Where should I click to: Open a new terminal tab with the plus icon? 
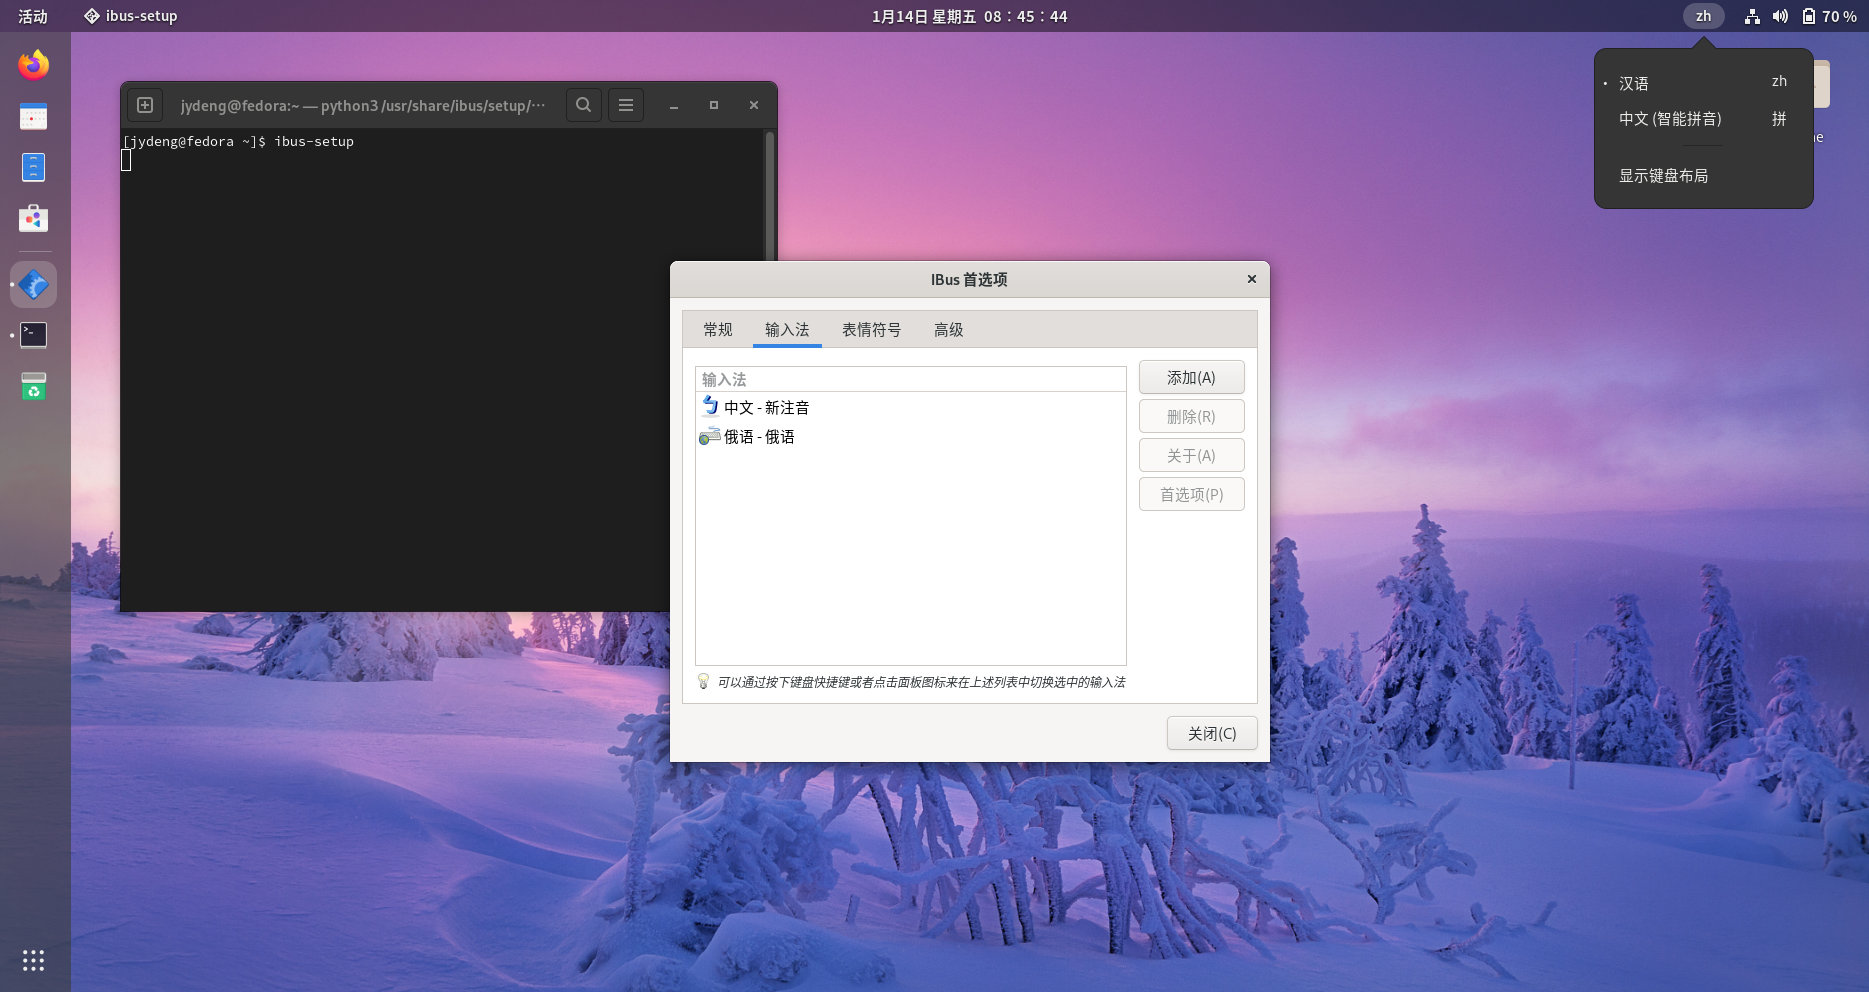[145, 105]
